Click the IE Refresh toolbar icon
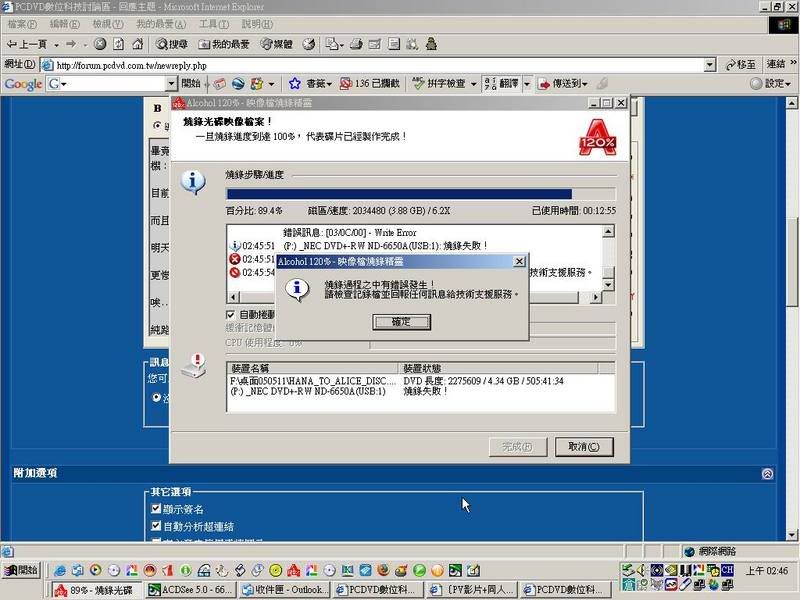 click(118, 44)
